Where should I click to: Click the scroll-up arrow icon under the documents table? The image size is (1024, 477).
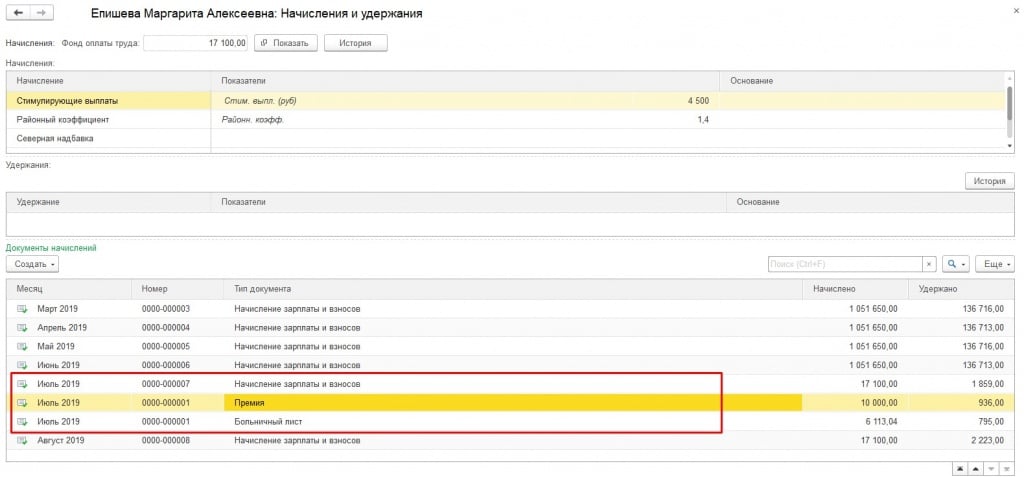973,468
